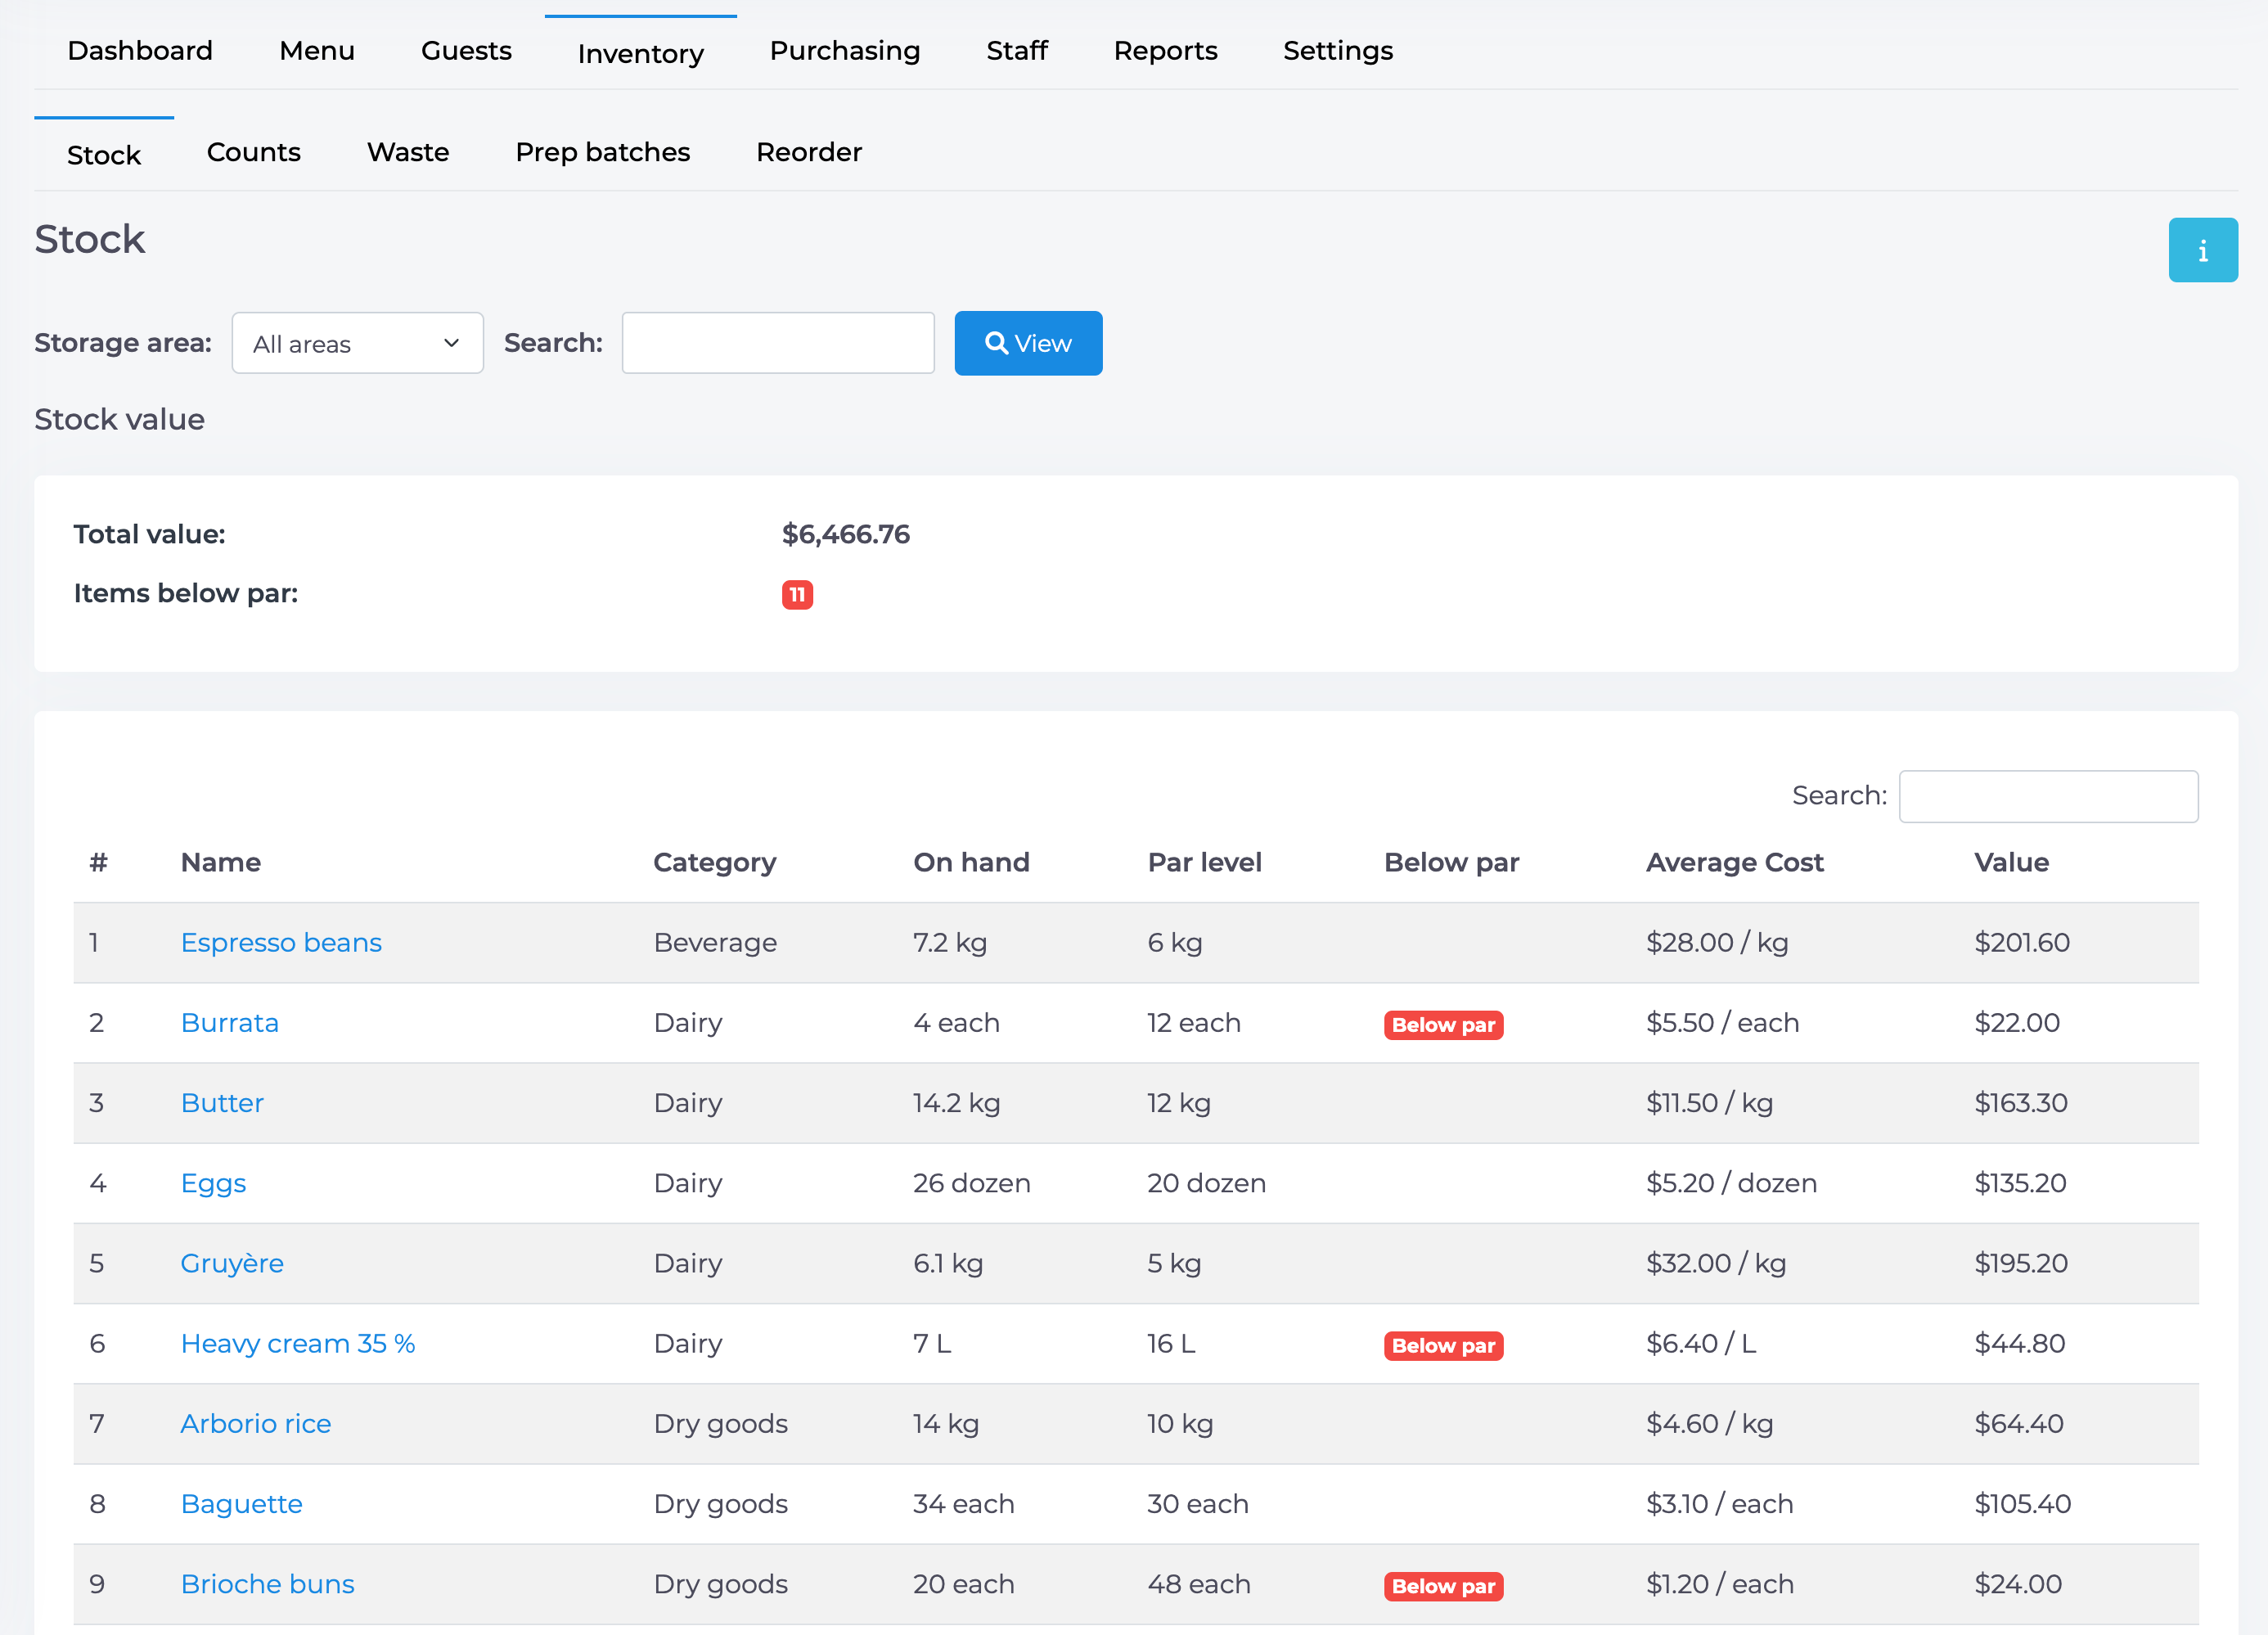Viewport: 2268px width, 1635px height.
Task: Open the Butter item link
Action: tap(222, 1102)
